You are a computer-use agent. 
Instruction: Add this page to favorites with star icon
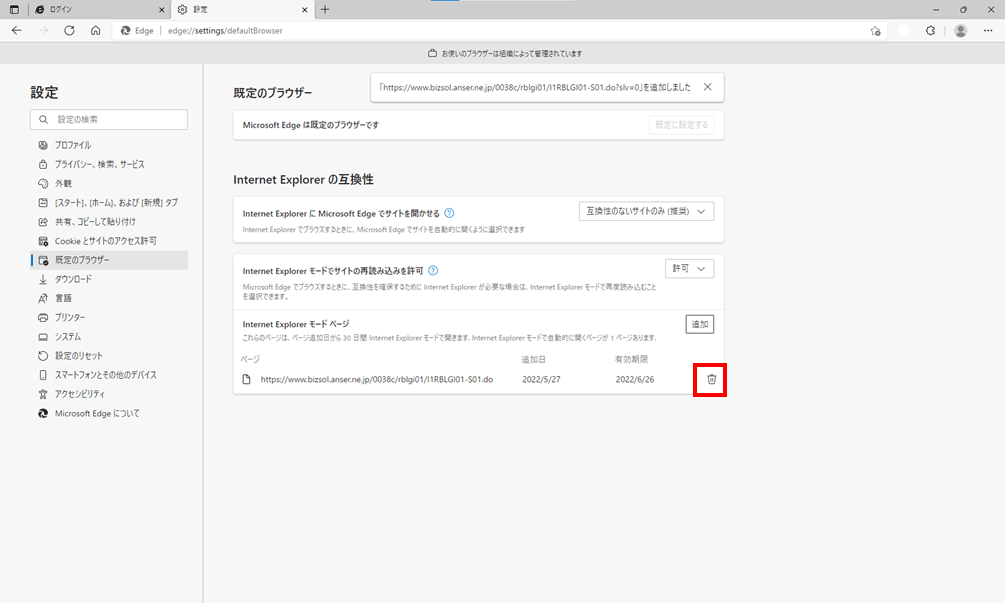[x=876, y=31]
